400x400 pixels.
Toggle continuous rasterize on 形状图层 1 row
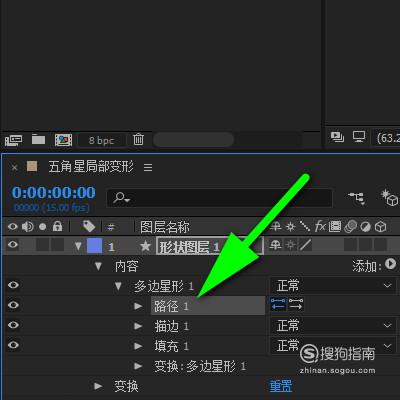click(291, 246)
